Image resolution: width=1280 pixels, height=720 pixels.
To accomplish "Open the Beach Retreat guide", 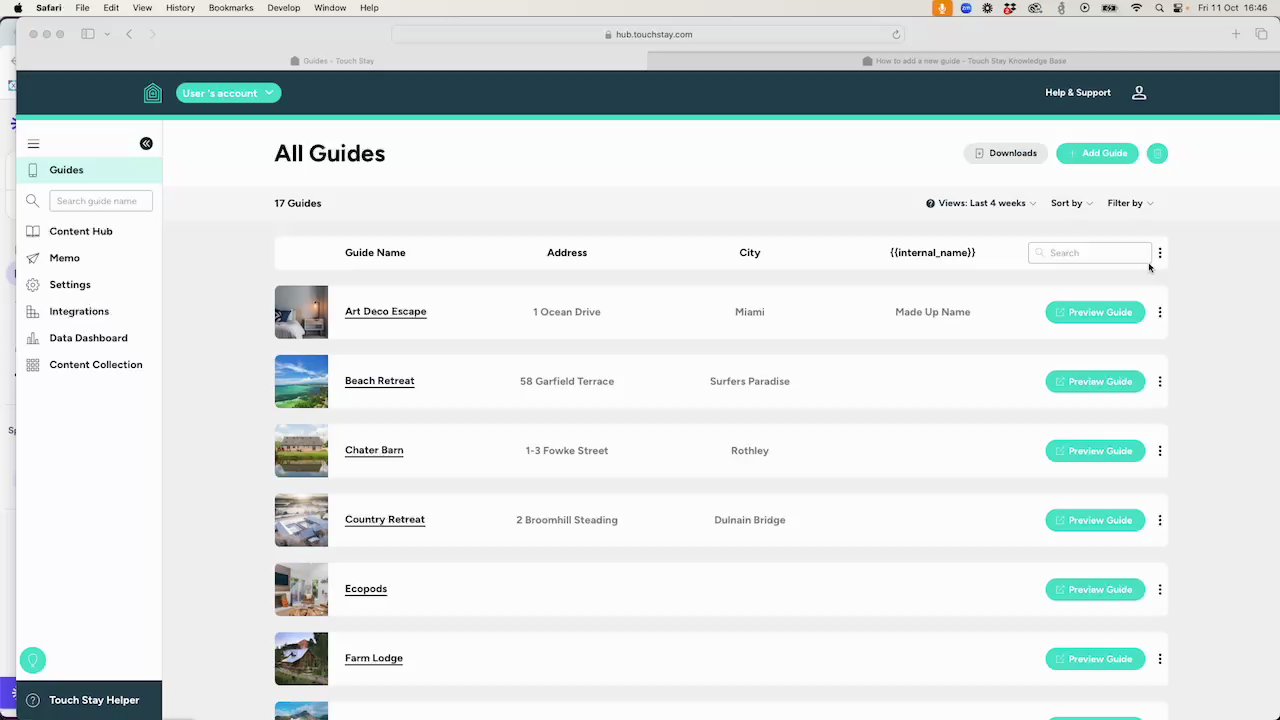I will click(x=379, y=381).
